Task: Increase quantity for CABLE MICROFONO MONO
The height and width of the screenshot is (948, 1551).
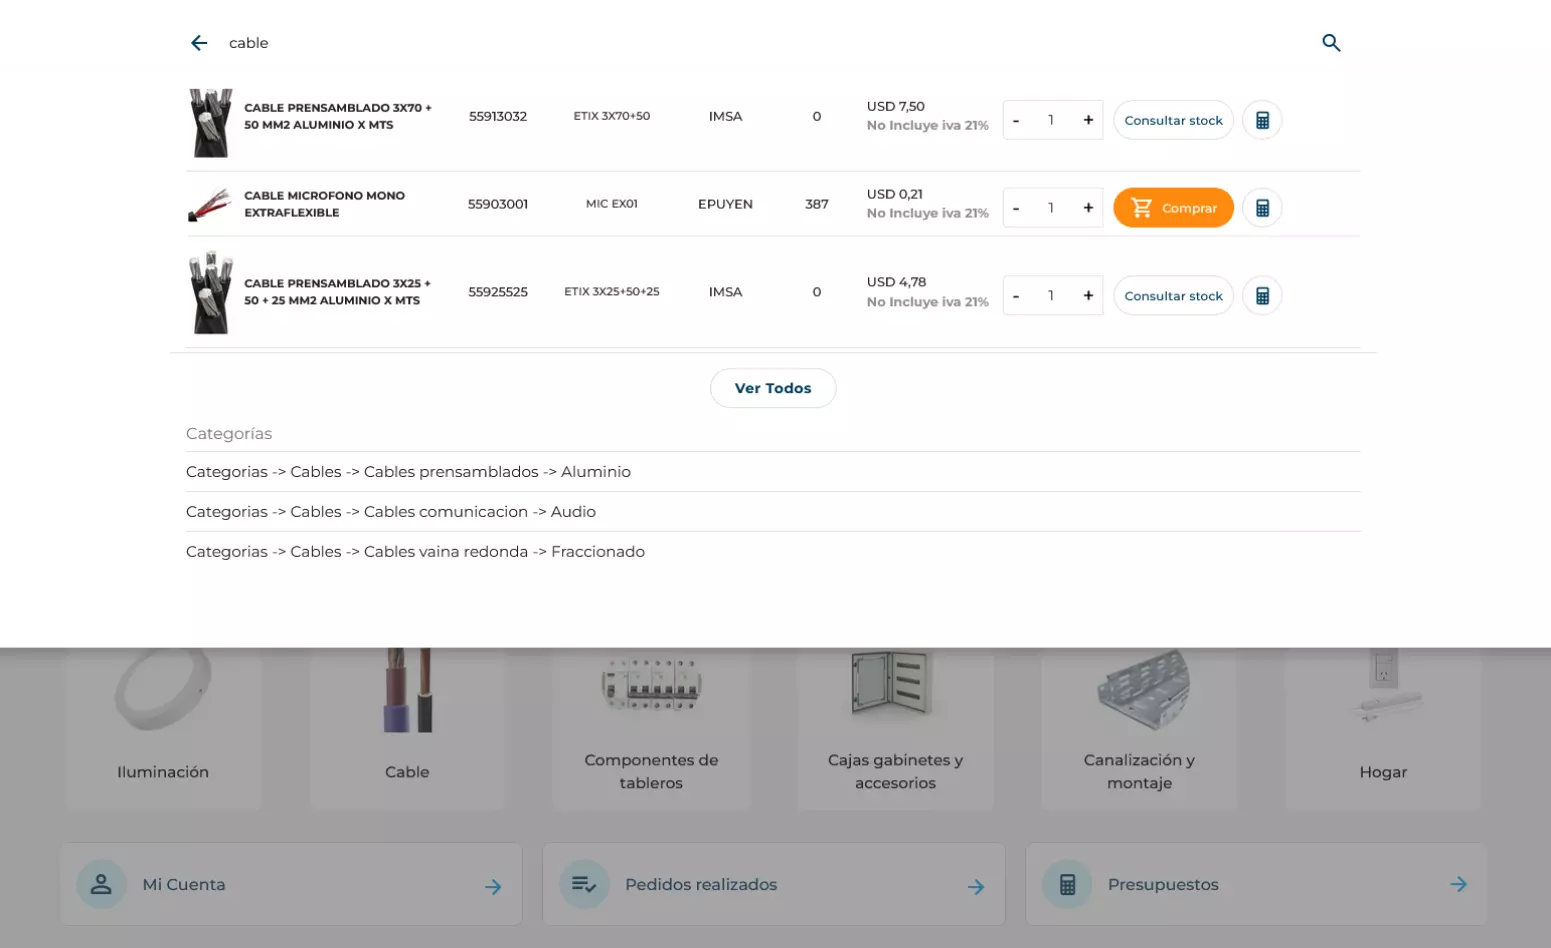Action: (1088, 207)
